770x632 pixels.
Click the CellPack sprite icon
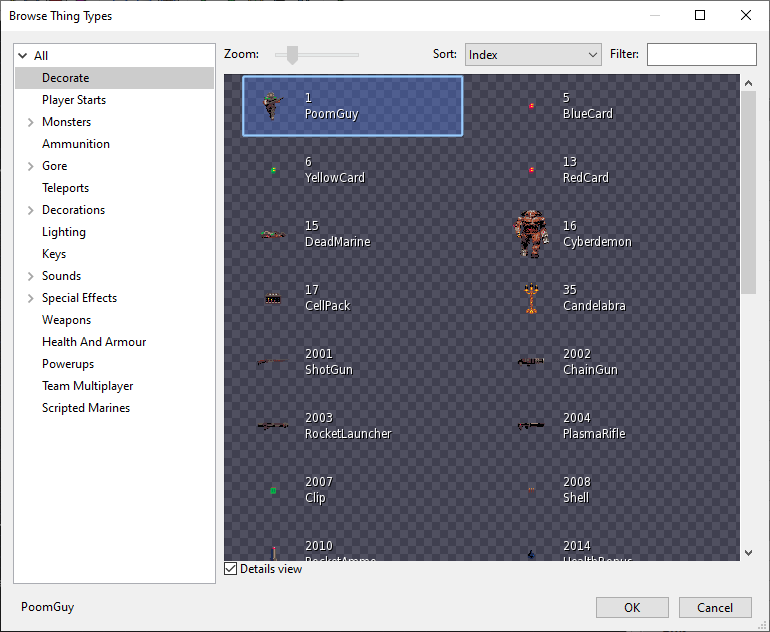[273, 298]
